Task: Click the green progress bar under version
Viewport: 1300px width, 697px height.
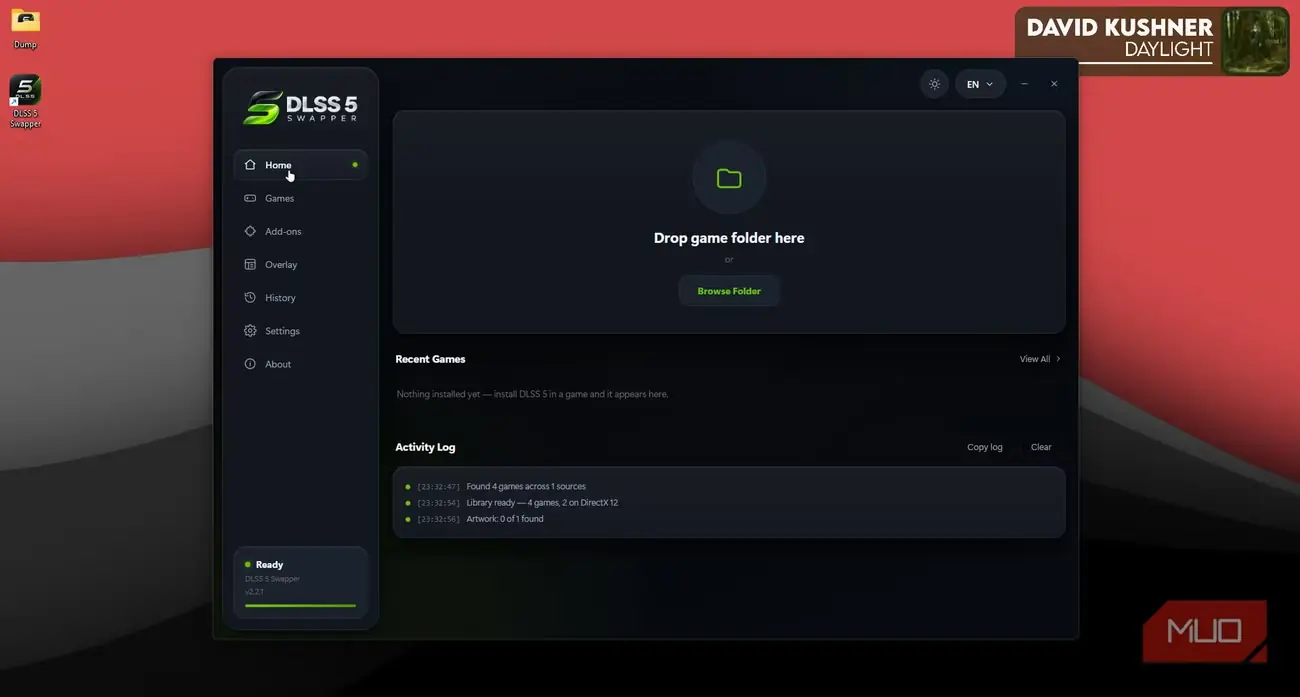Action: tap(300, 605)
